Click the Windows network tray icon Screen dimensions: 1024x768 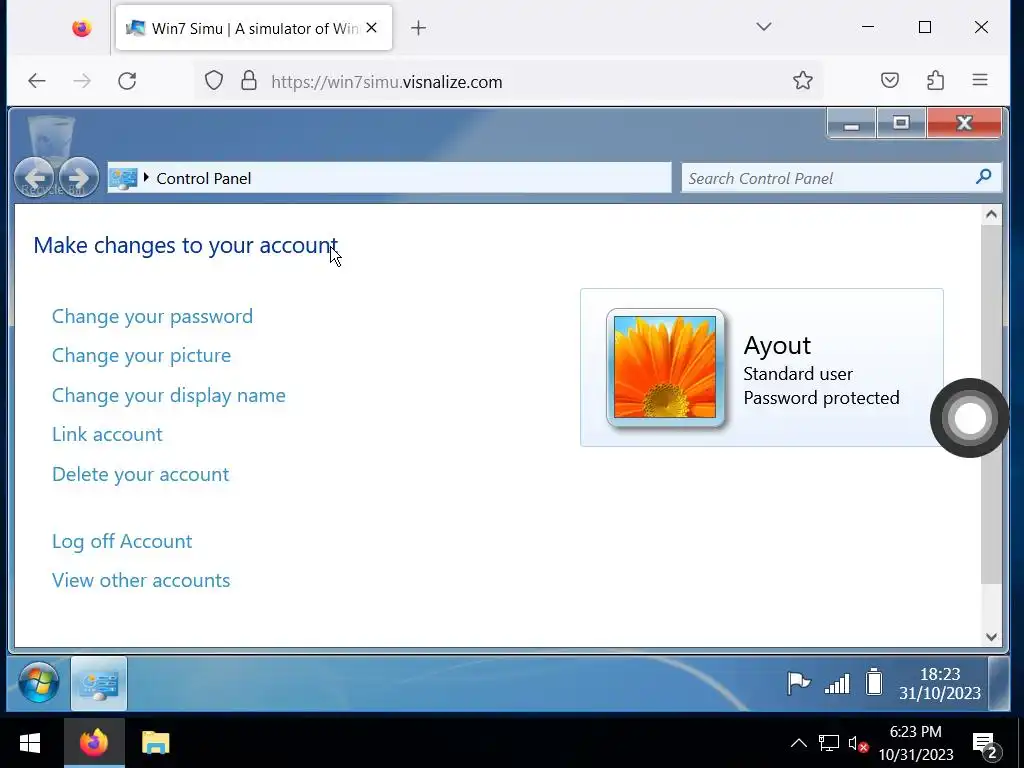[x=829, y=743]
